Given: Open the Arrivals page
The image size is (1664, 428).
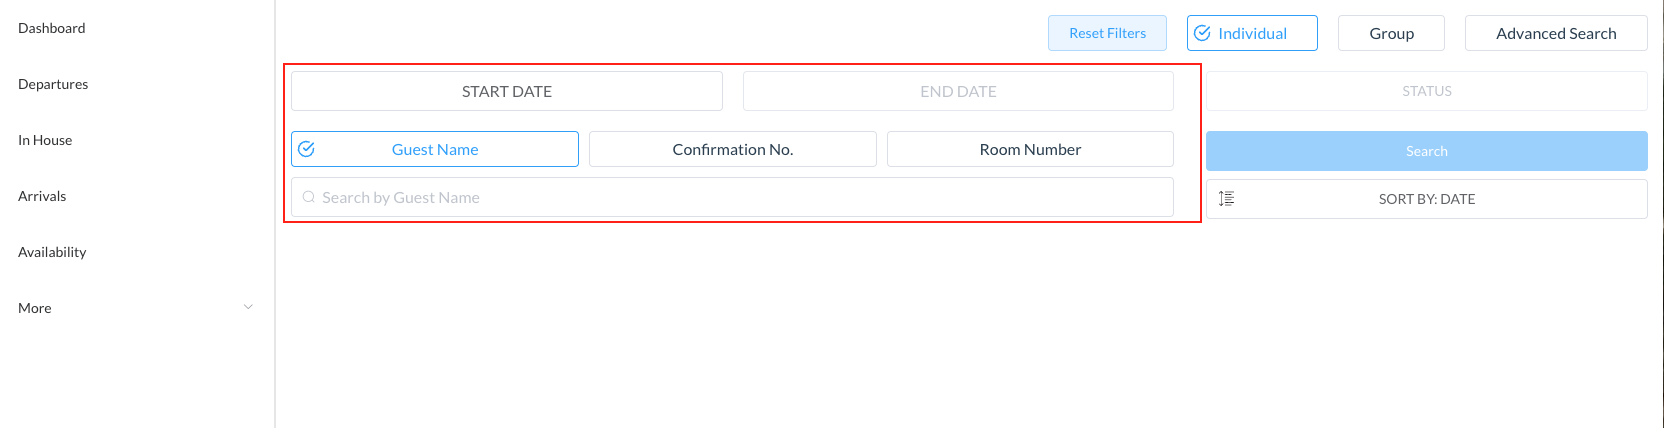Looking at the screenshot, I should (x=42, y=196).
